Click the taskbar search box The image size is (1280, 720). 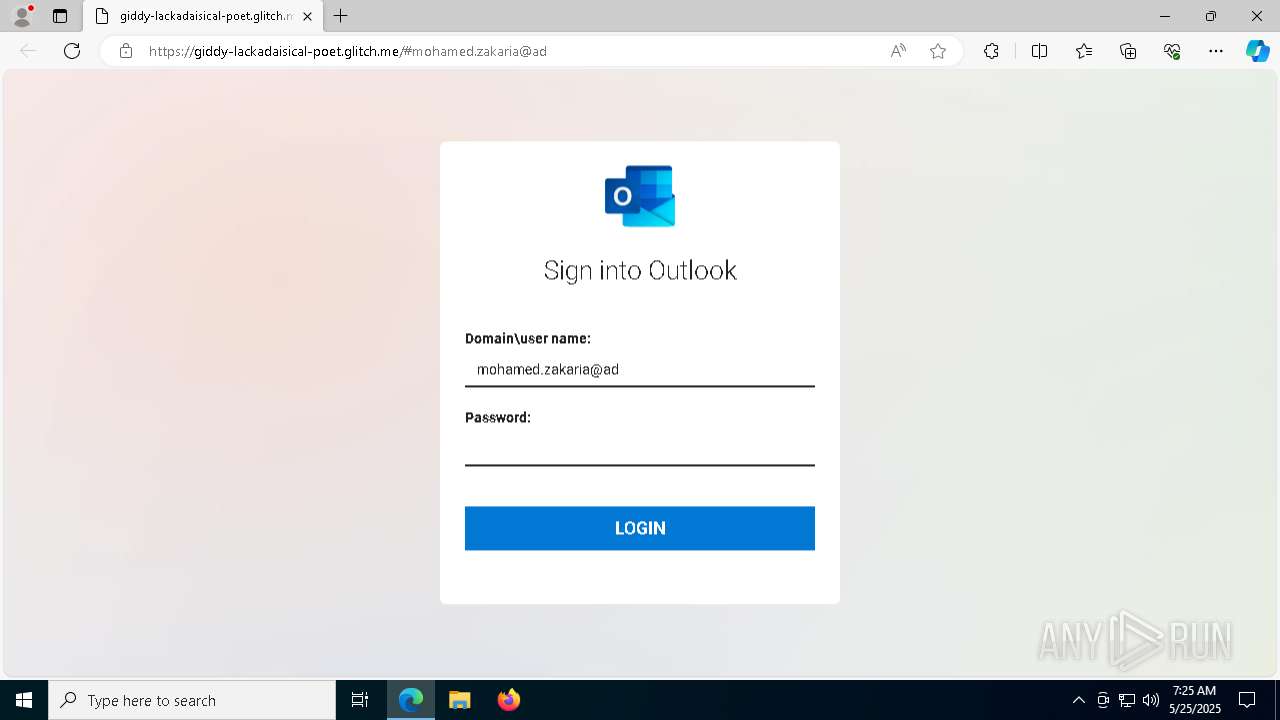[x=192, y=700]
